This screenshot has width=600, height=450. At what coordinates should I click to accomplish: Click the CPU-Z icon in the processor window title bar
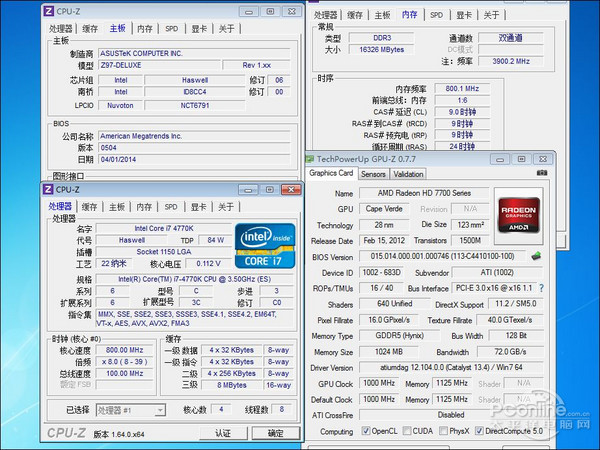[x=50, y=189]
